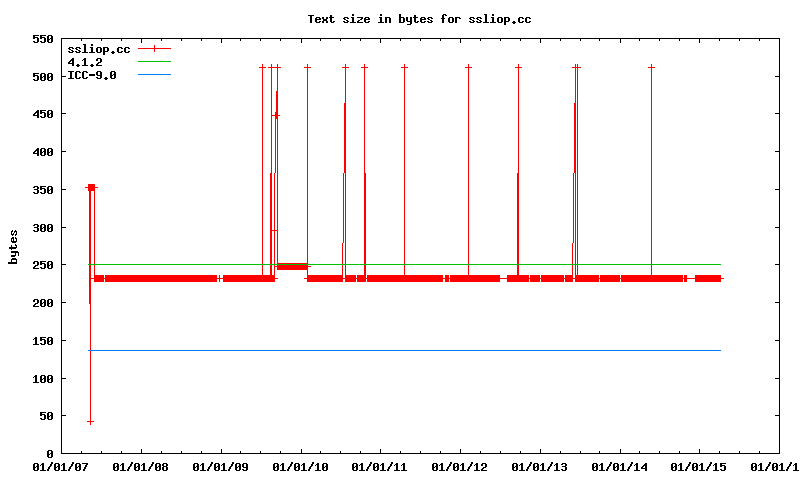The image size is (800, 480).
Task: Click the red ssliop.cc legend line sample
Action: pyautogui.click(x=155, y=49)
